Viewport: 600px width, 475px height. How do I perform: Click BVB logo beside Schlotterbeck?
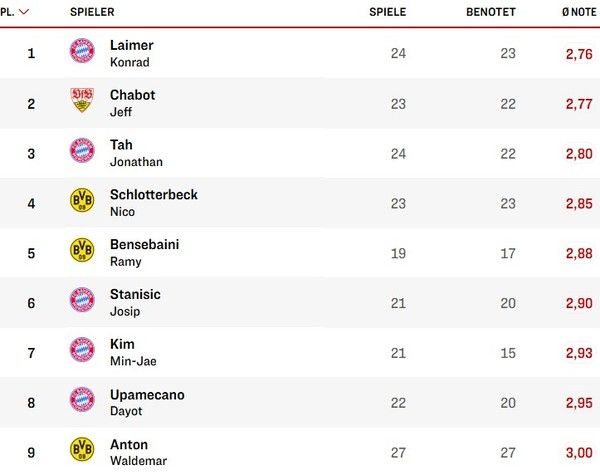[82, 202]
